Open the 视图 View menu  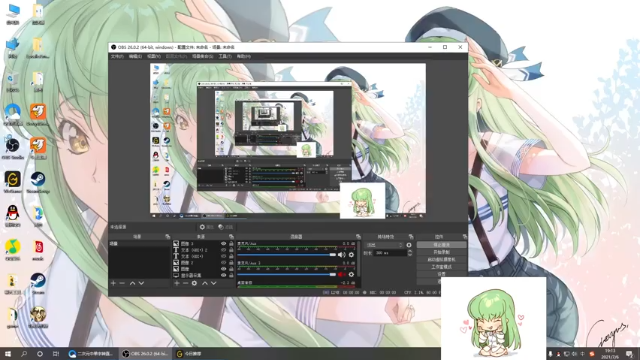tap(153, 56)
